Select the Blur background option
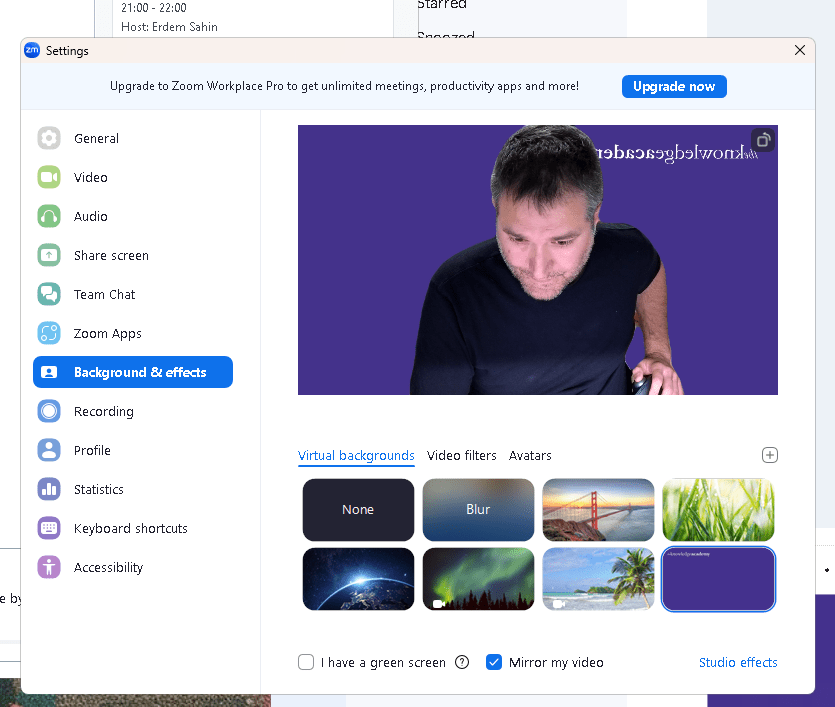 [478, 509]
